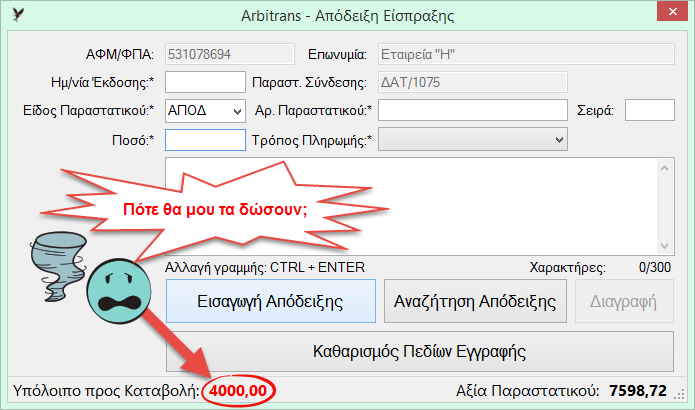Viewport: 695px width, 410px height.
Task: Focus the Ημ/νία Έκδοσης input field
Action: tap(205, 82)
